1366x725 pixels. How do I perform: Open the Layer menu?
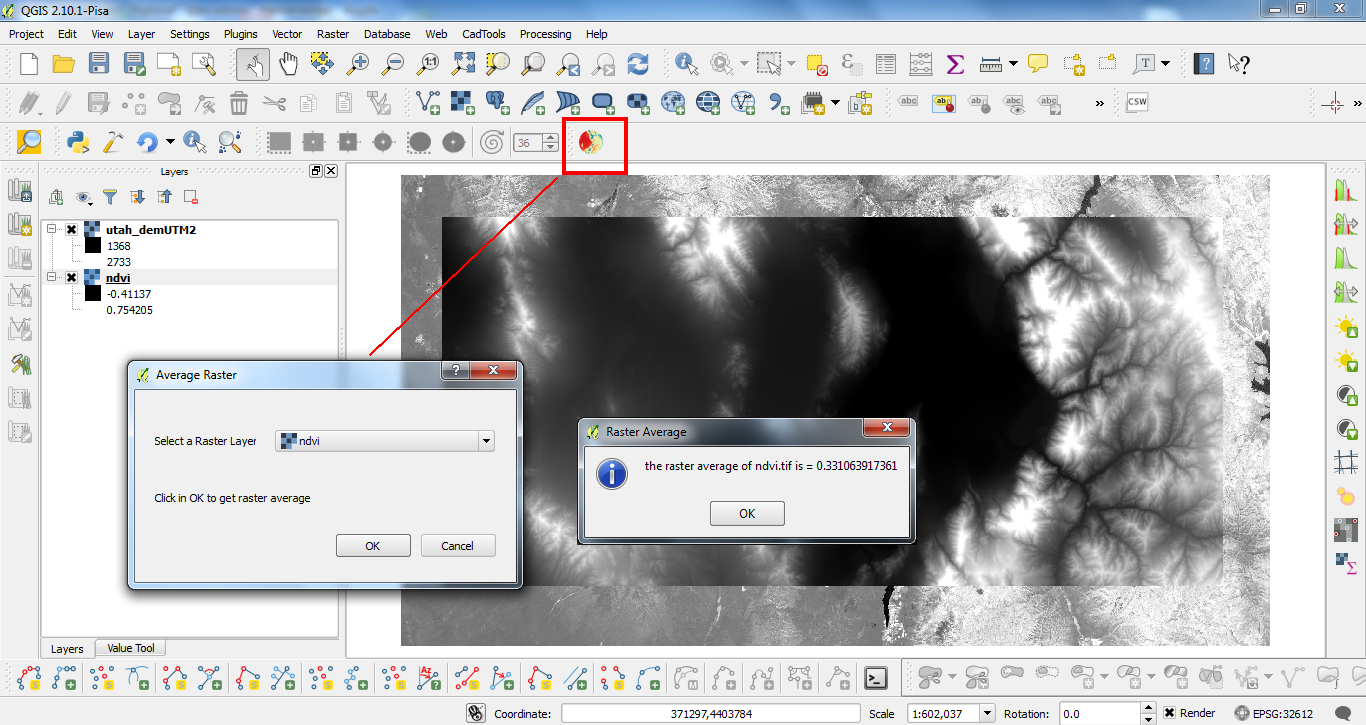coord(141,34)
